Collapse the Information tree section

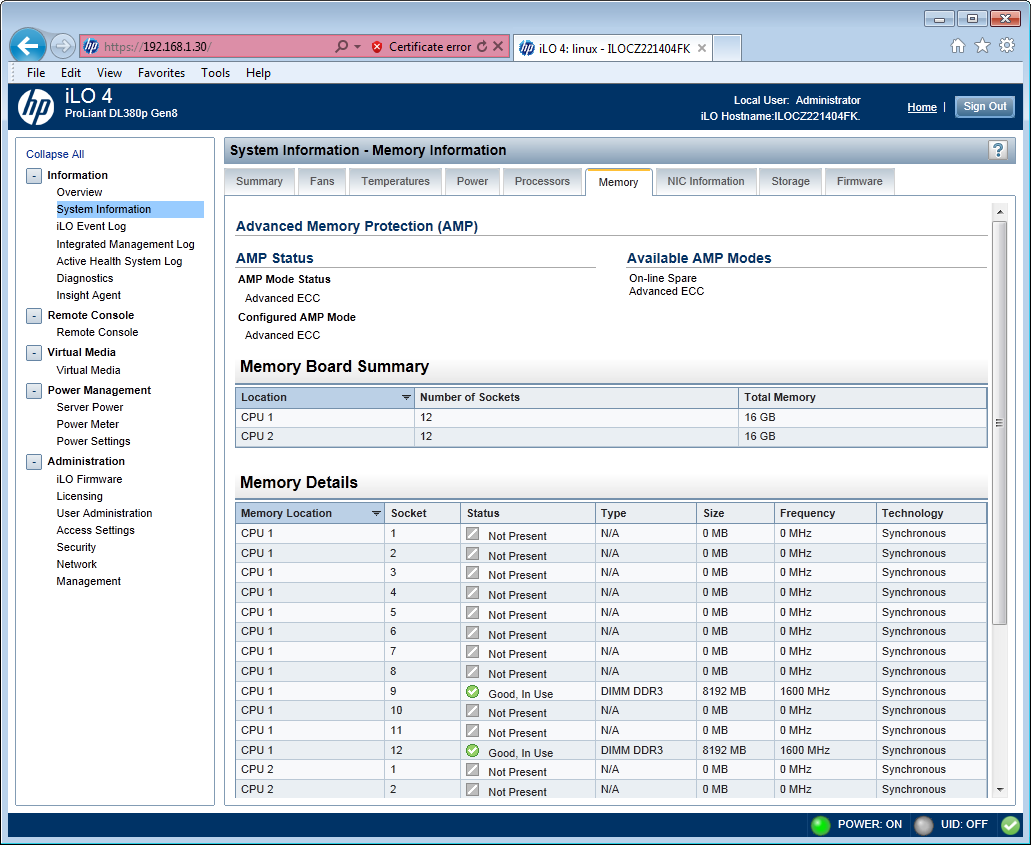(34, 176)
